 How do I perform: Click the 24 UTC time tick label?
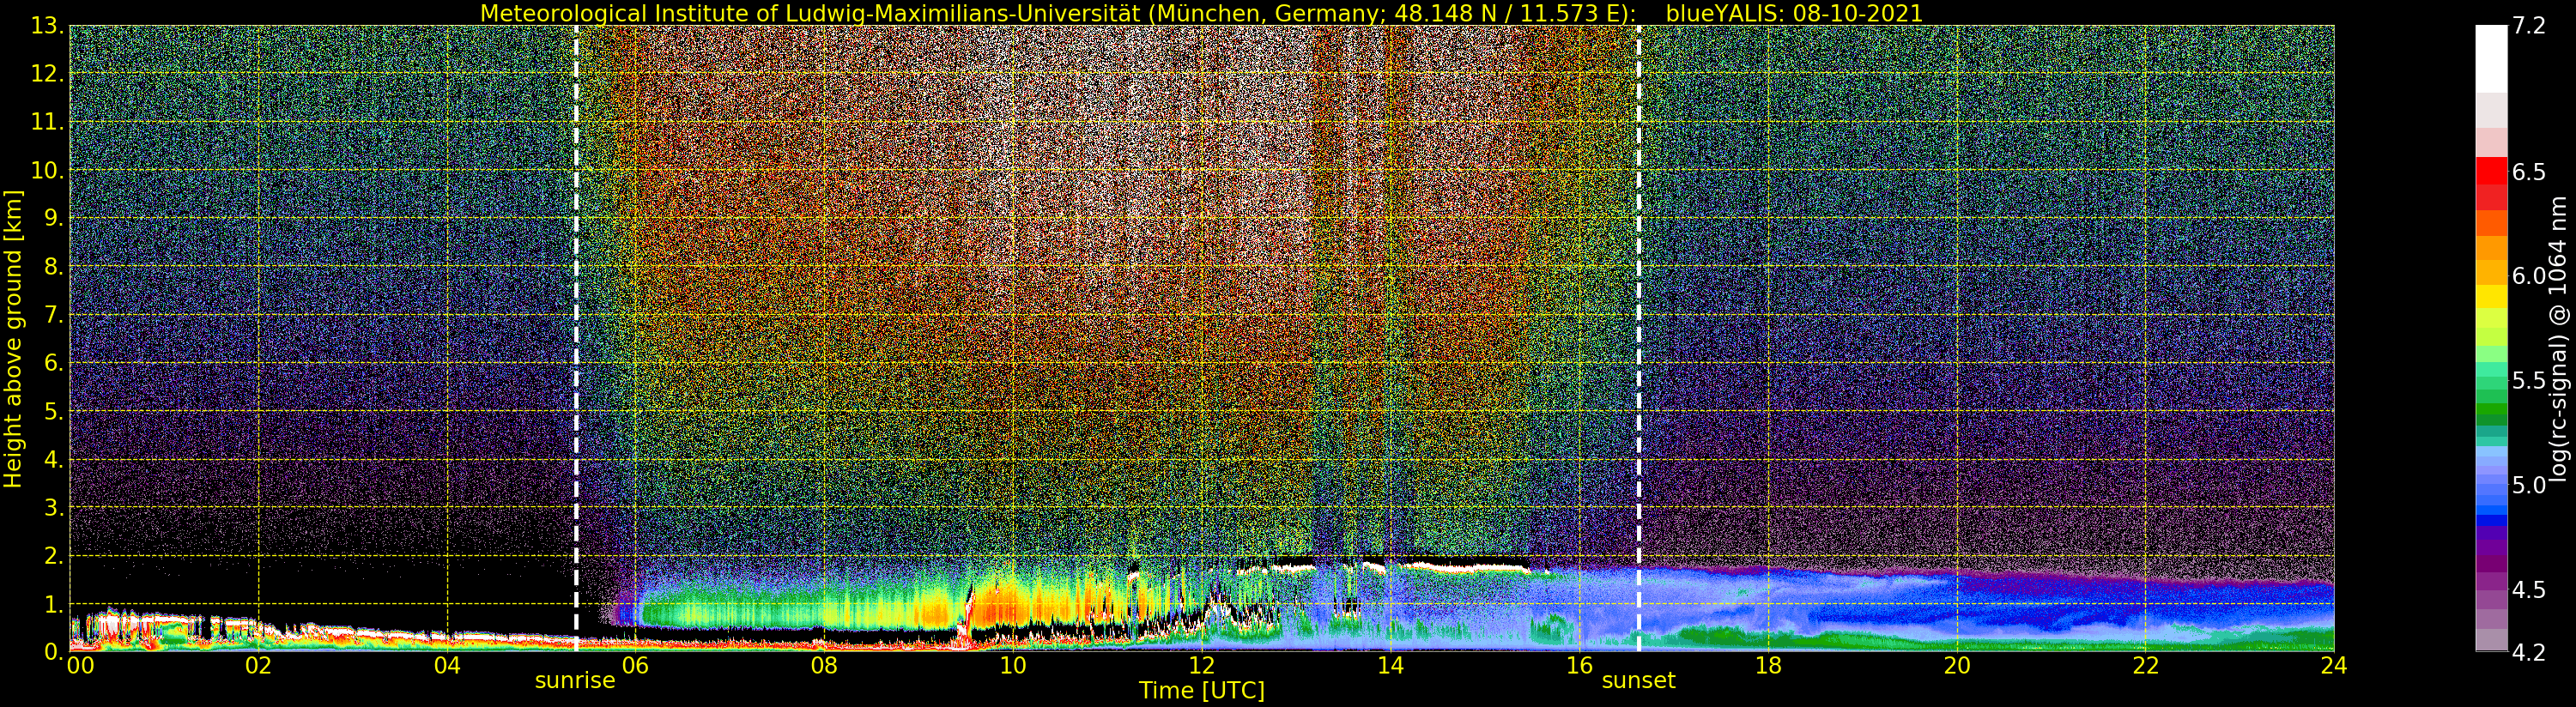pyautogui.click(x=2334, y=666)
